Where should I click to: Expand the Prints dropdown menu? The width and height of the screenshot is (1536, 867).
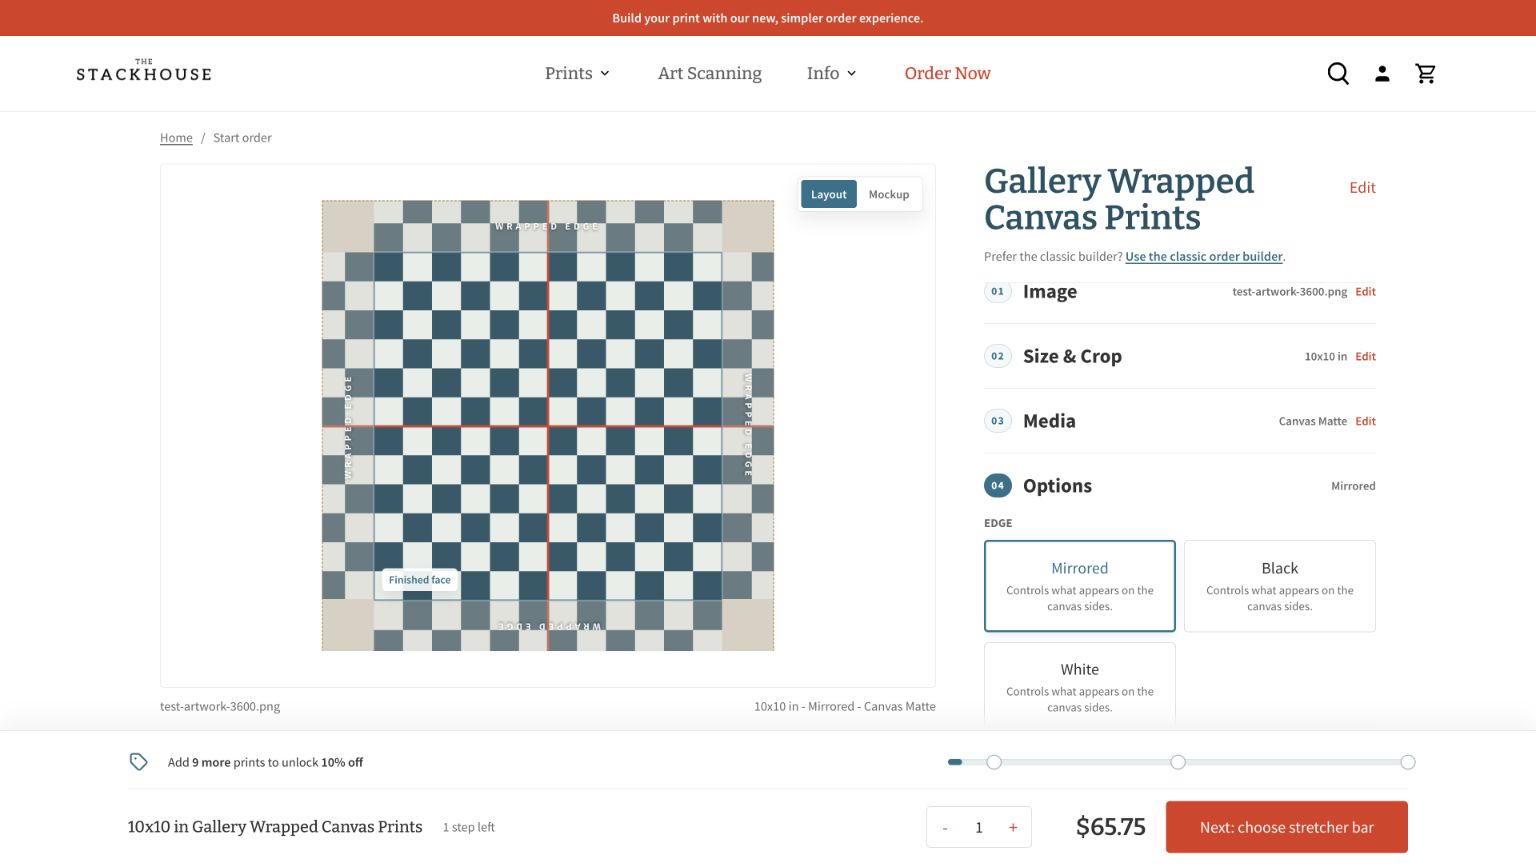pos(577,73)
